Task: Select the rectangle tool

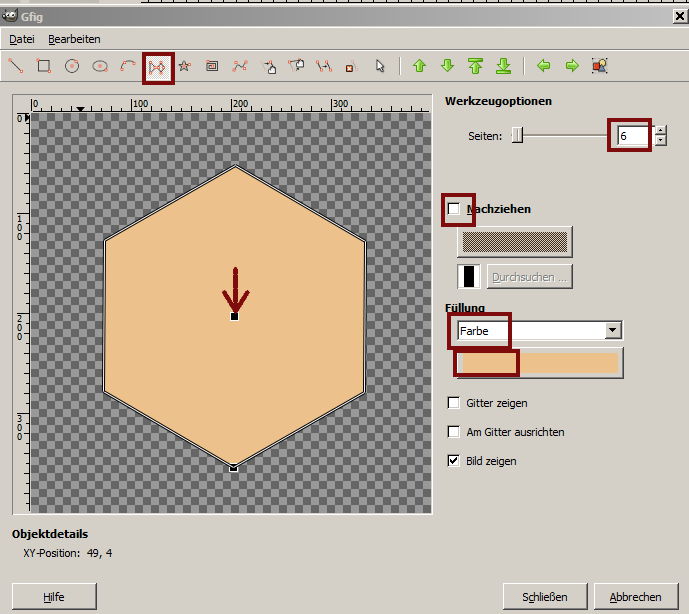Action: click(44, 66)
